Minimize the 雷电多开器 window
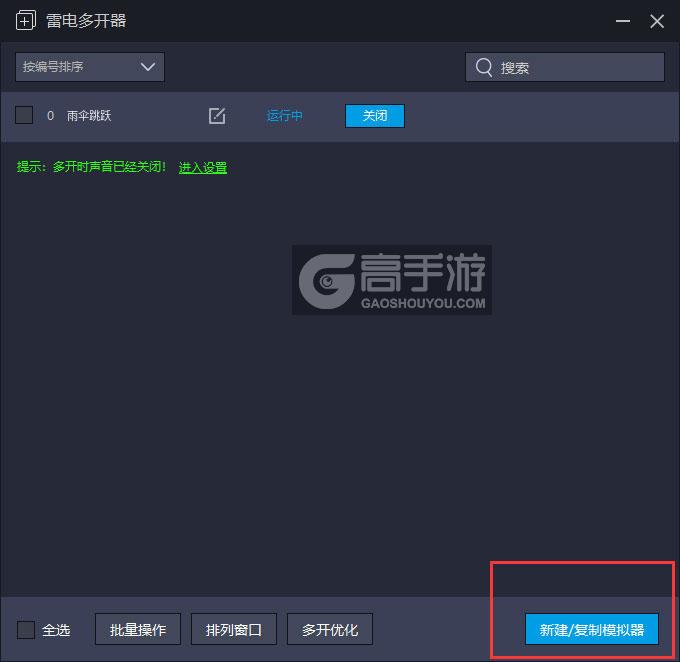This screenshot has width=680, height=662. (x=623, y=21)
